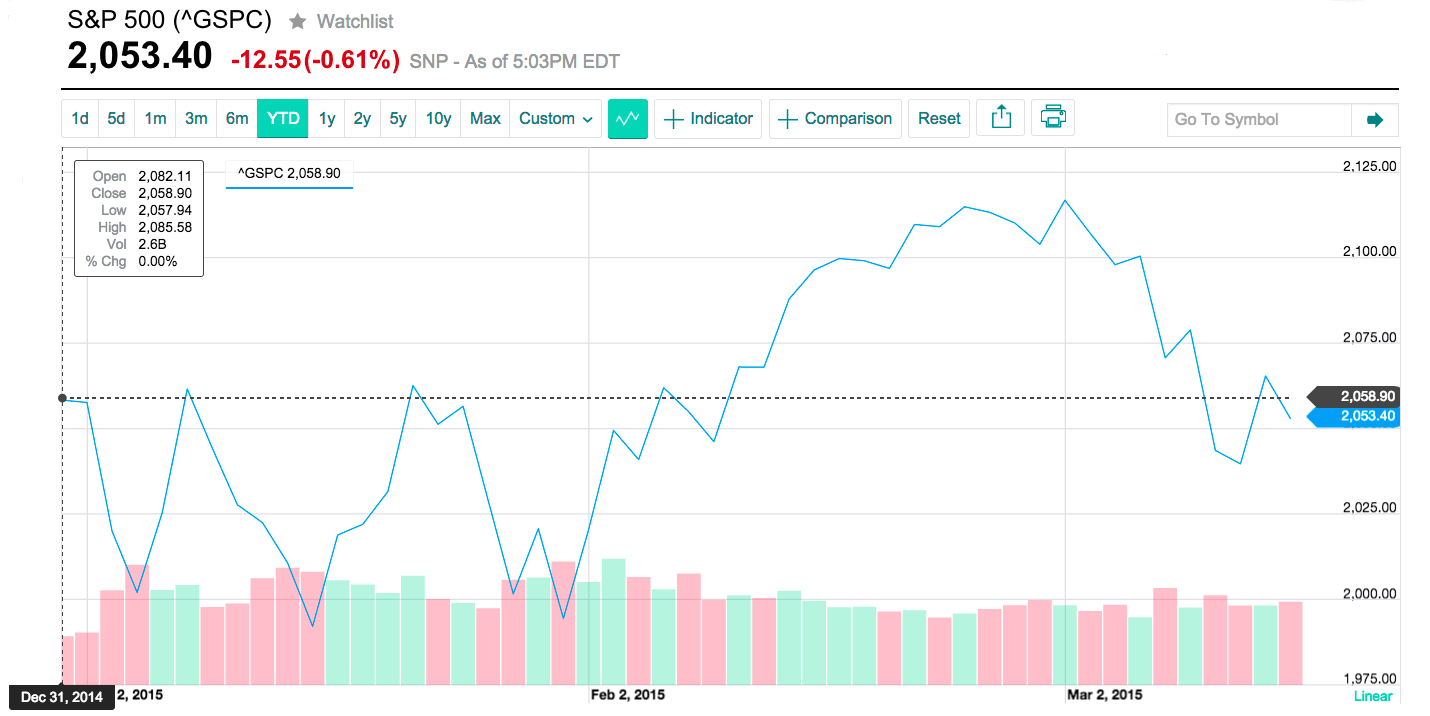Click the line chart type icon

[628, 119]
